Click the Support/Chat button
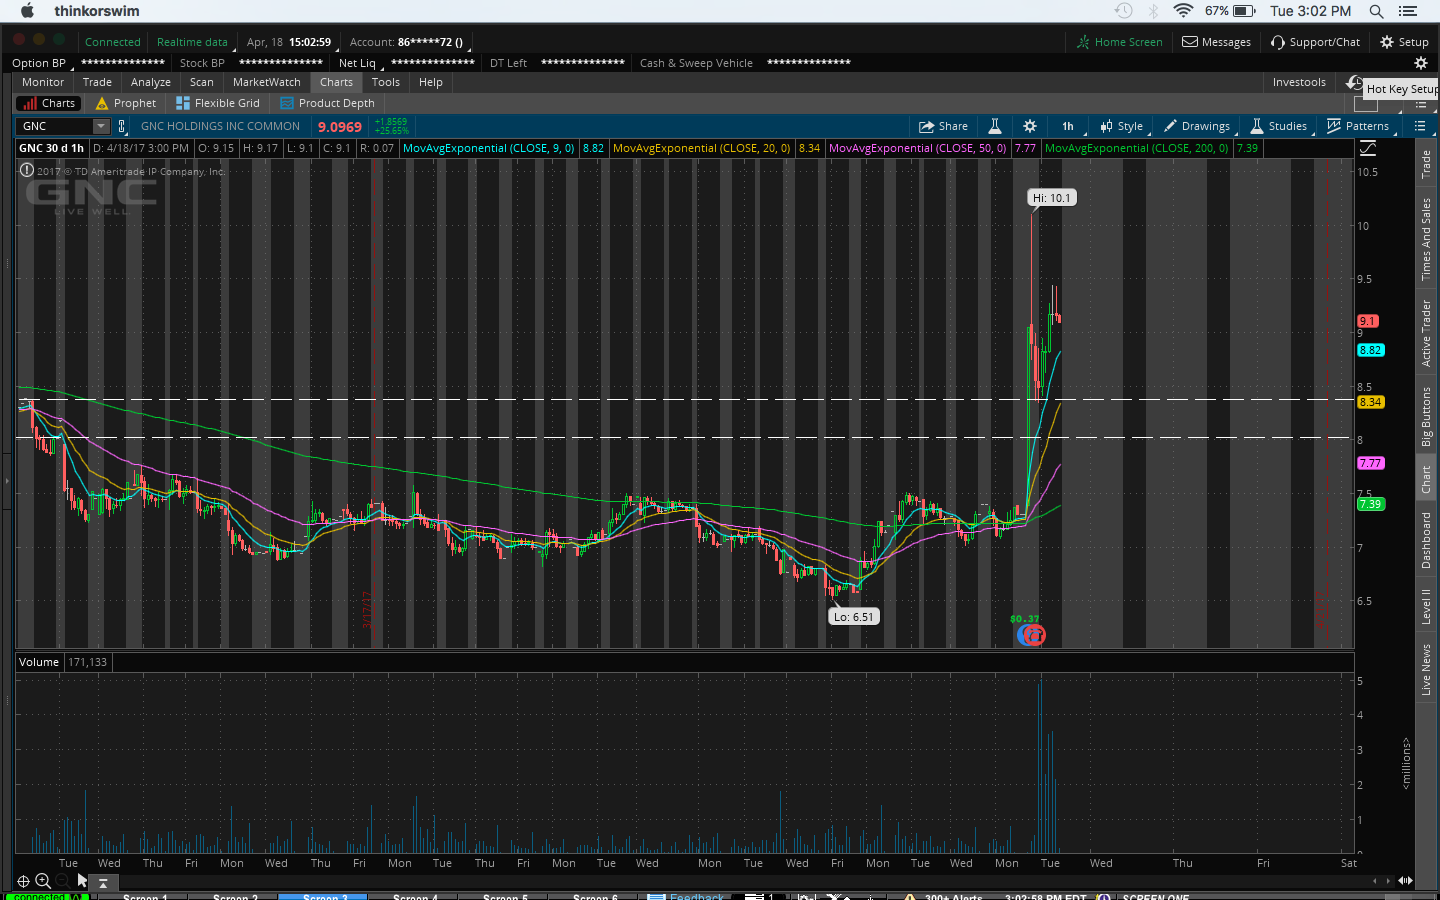The height and width of the screenshot is (900, 1440). click(x=1315, y=42)
